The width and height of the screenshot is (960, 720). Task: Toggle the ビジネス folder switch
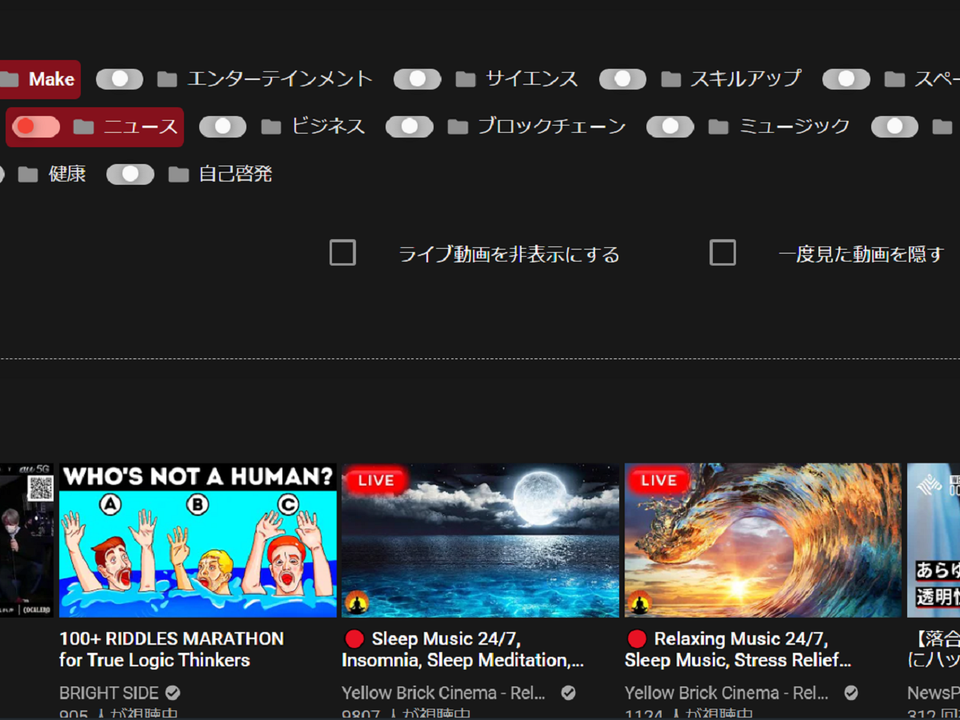(223, 127)
